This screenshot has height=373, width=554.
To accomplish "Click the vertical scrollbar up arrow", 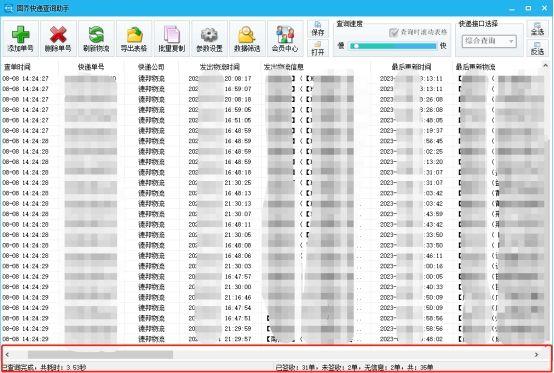I will (546, 66).
